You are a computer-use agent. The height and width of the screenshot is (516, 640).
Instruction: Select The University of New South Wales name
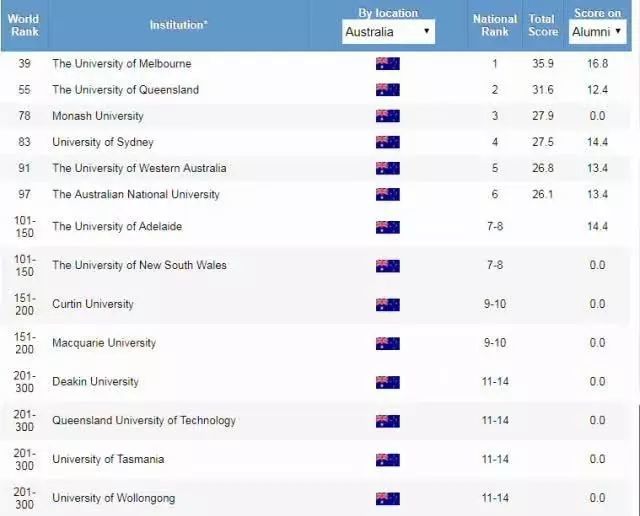point(139,265)
